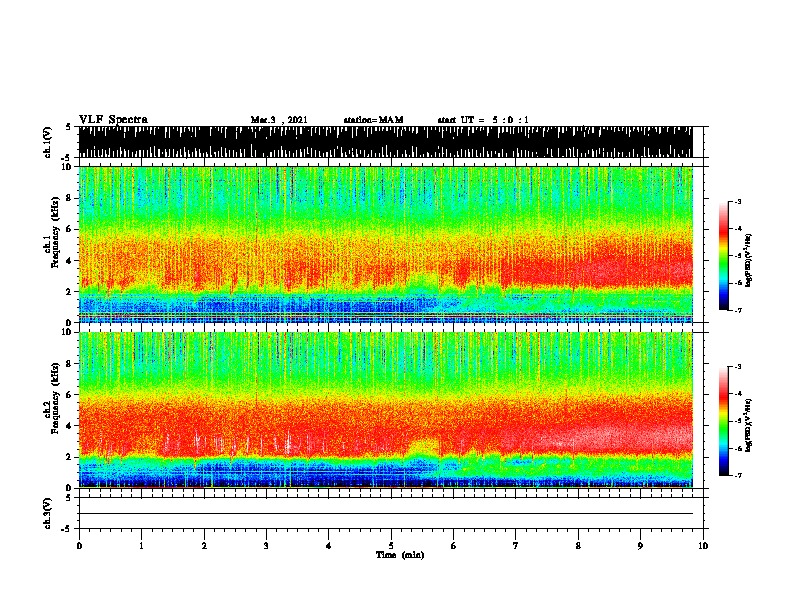Click the "ch.1(V)" waveform axis label
This screenshot has height=612, width=792.
click(47, 142)
